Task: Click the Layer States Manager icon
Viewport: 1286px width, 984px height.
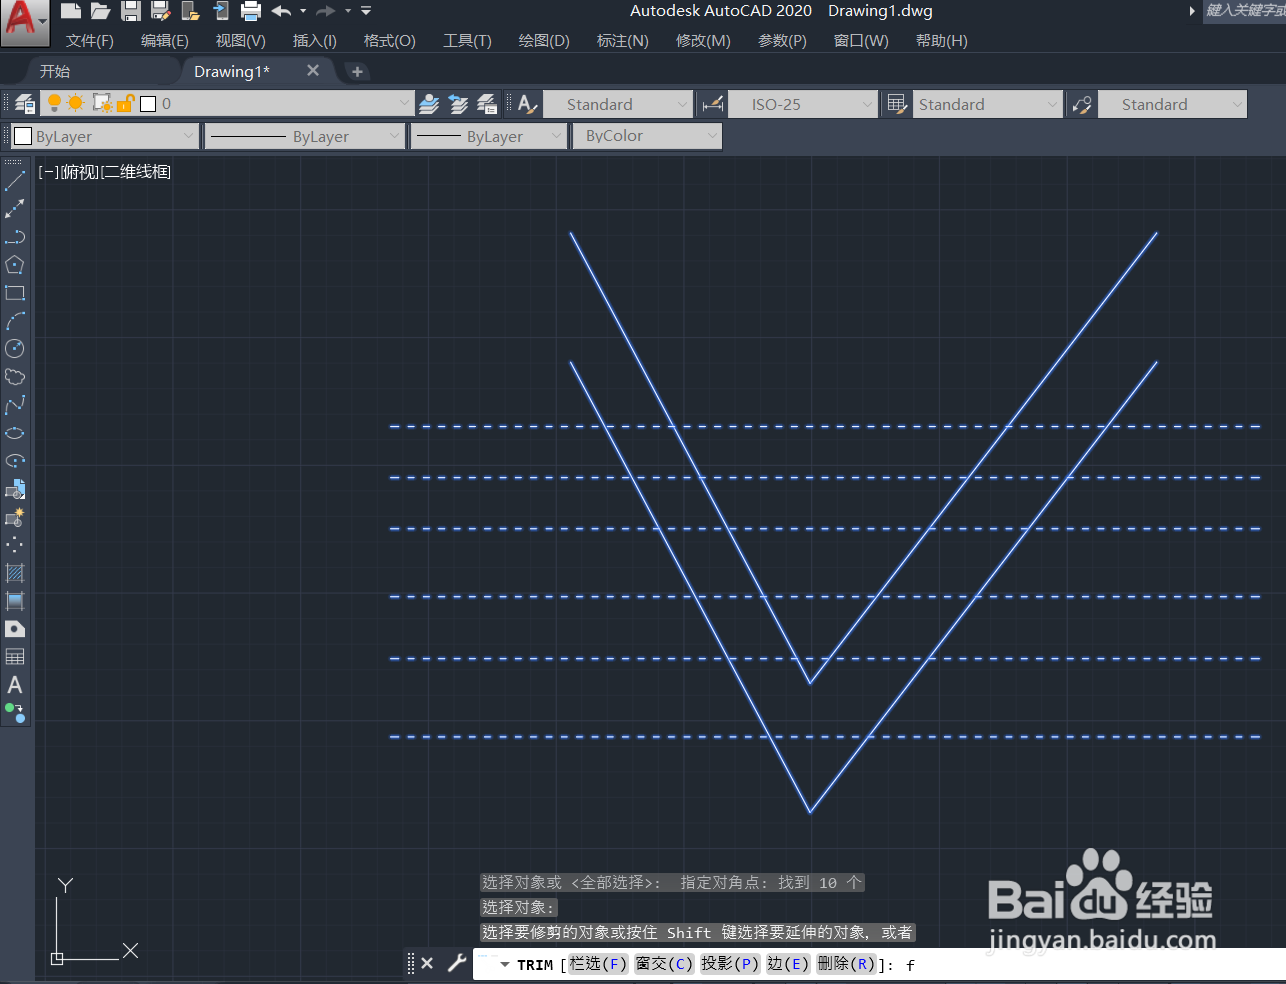Action: [487, 104]
